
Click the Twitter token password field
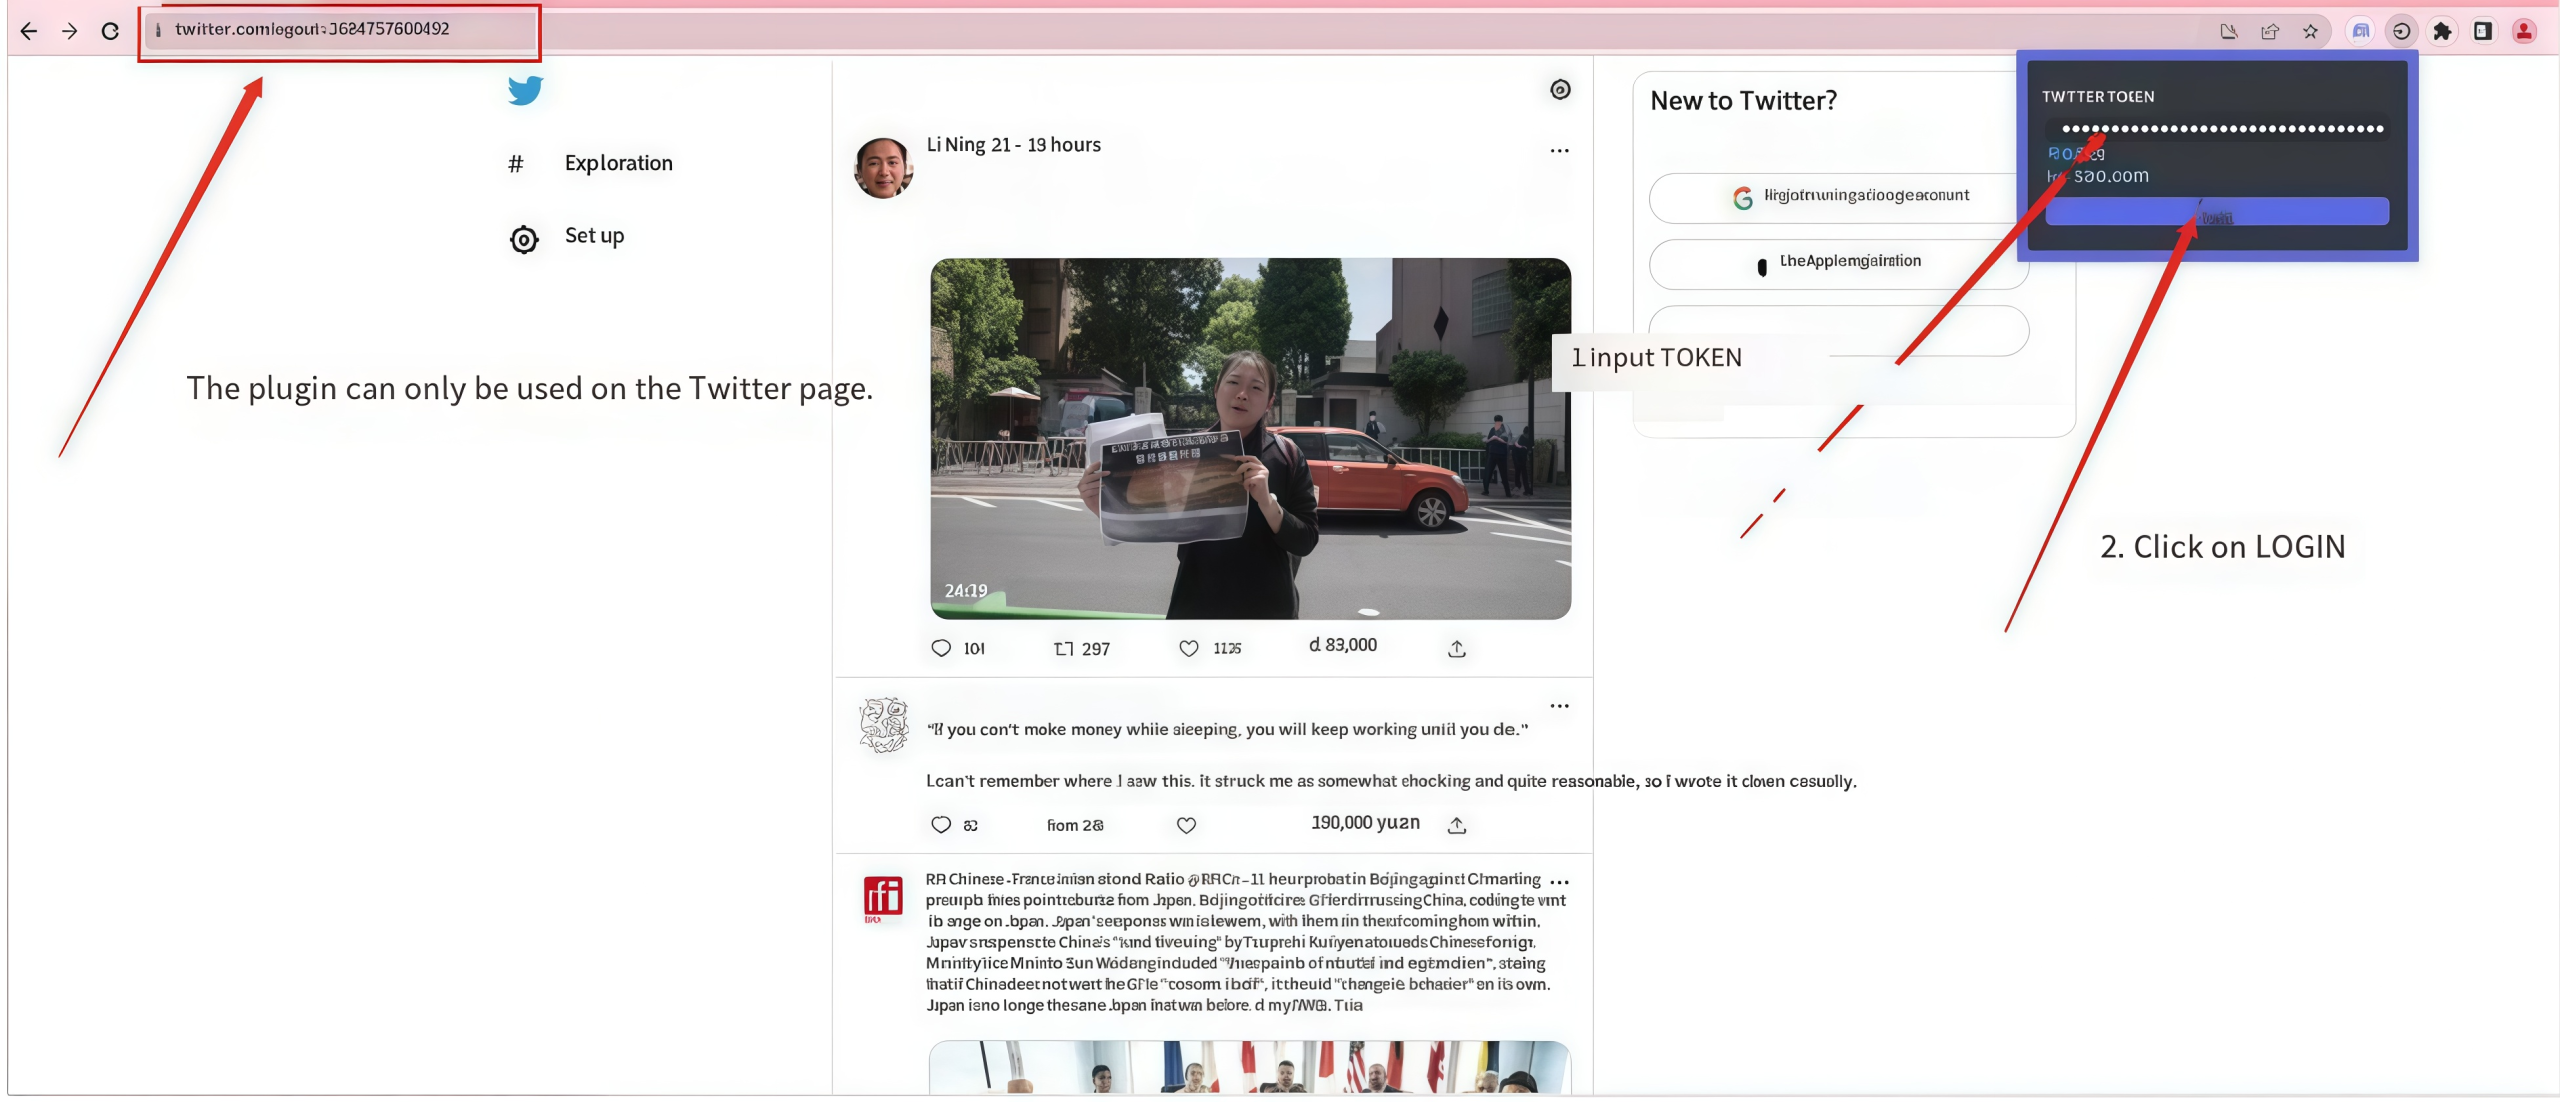pos(2220,129)
